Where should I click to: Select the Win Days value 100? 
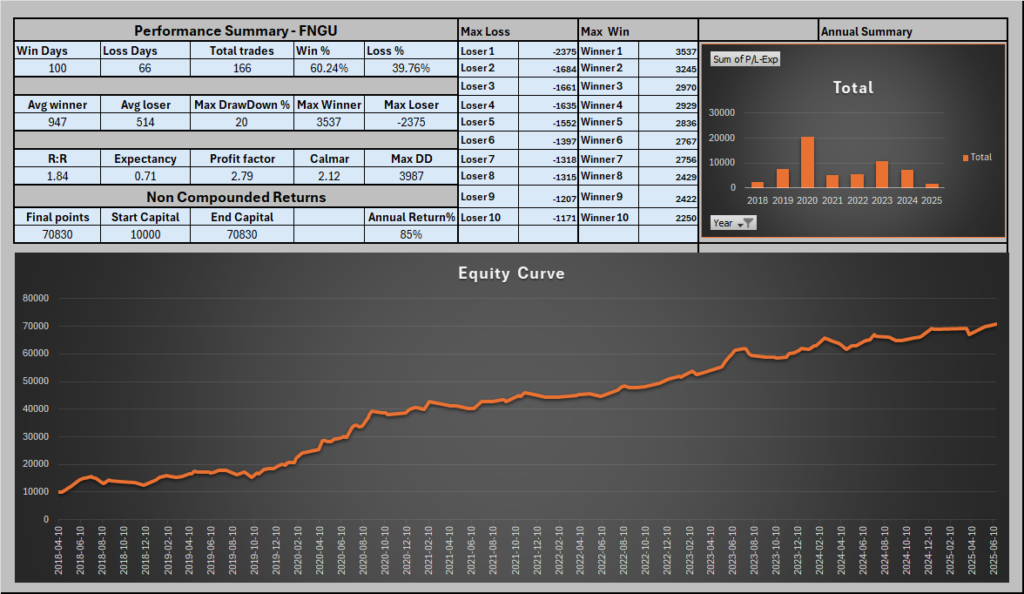[57, 68]
